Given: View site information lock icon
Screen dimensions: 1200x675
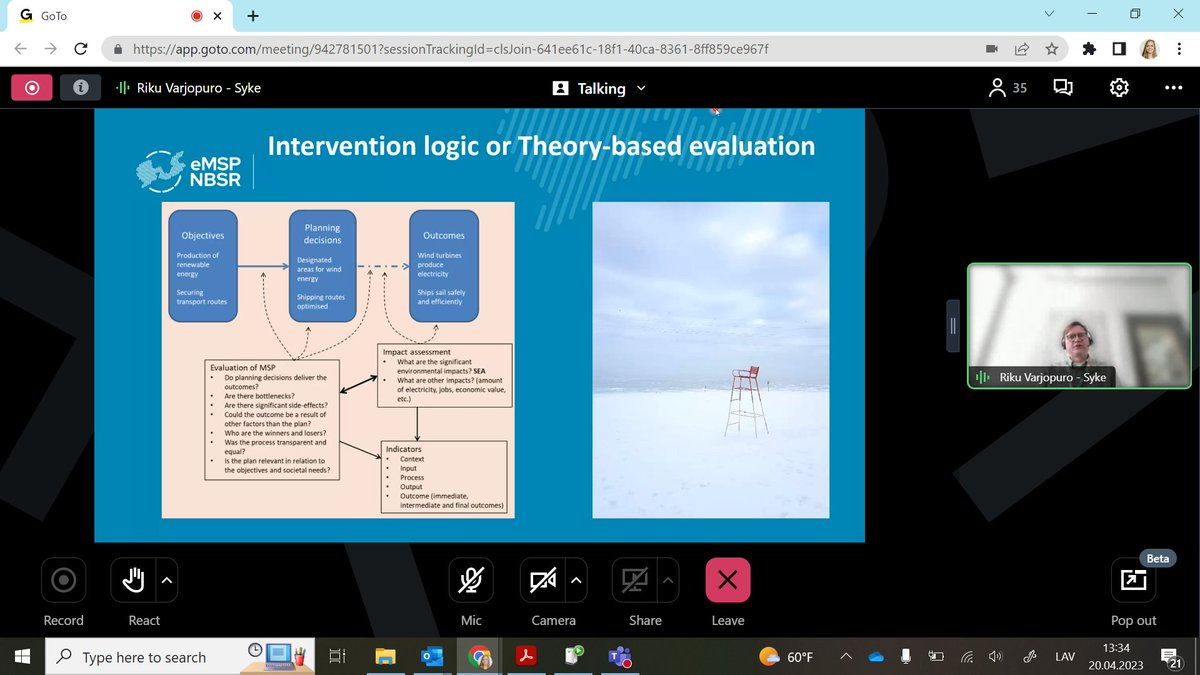Looking at the screenshot, I should [x=118, y=48].
